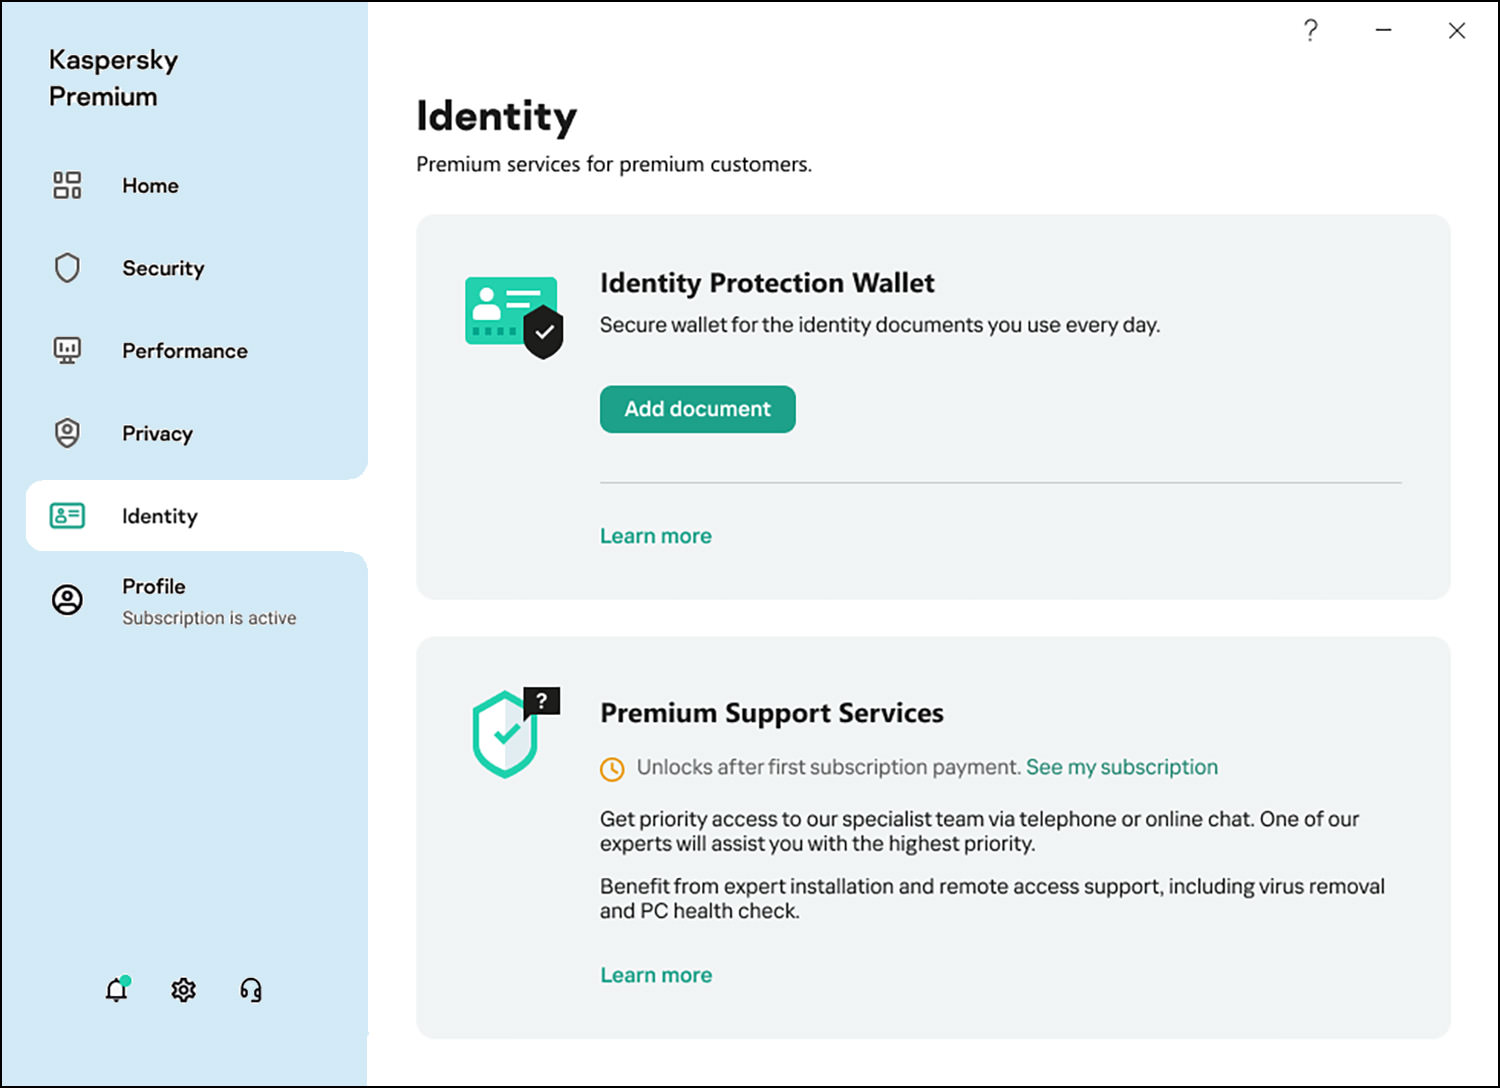This screenshot has height=1088, width=1500.
Task: Go to the Home tab
Action: (150, 186)
